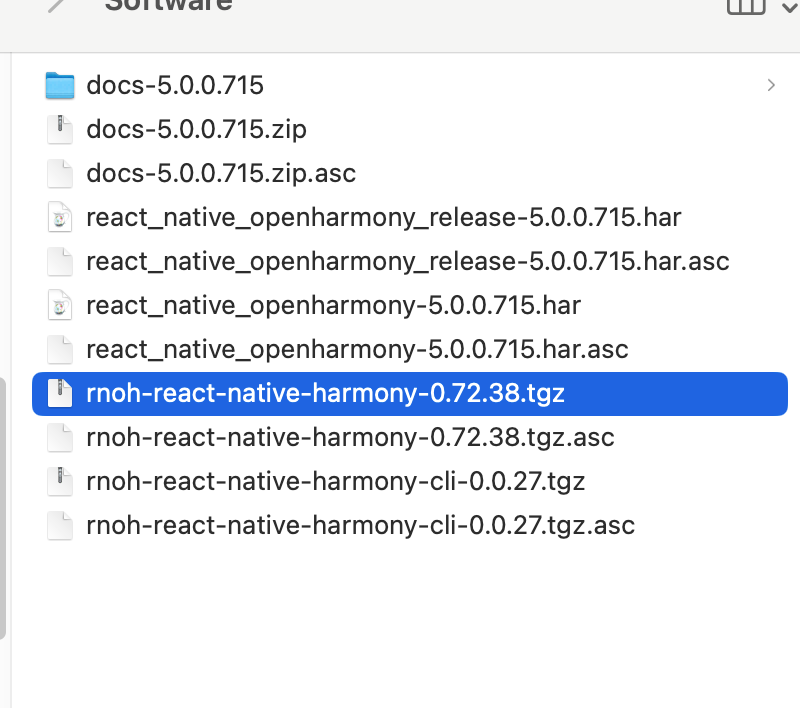Select react_native_openharmony_release-5.0.0.715.har.asc file name
The width and height of the screenshot is (800, 708).
coord(408,262)
